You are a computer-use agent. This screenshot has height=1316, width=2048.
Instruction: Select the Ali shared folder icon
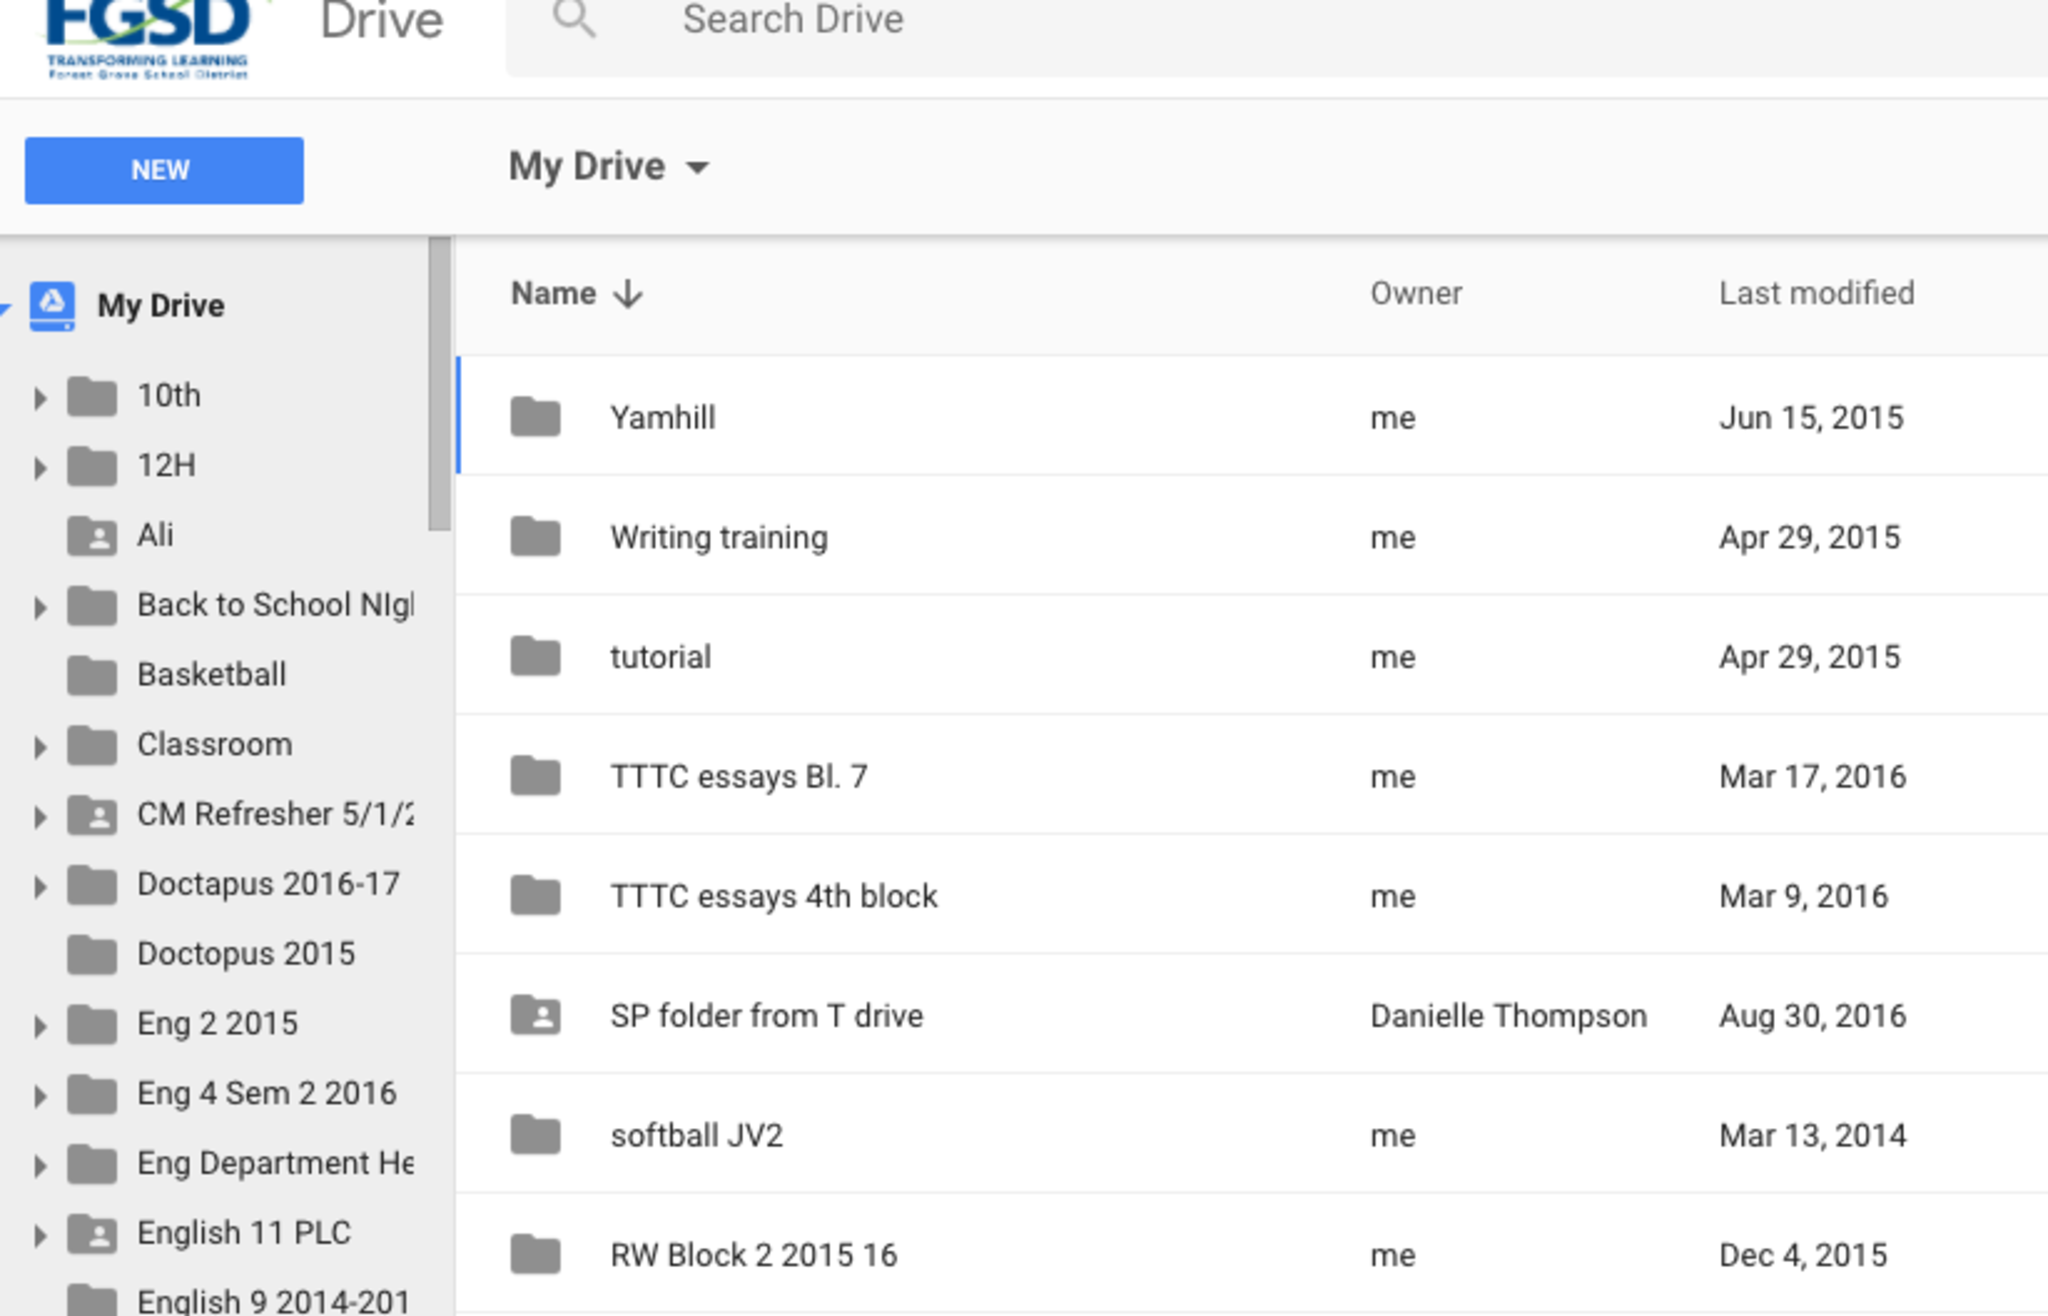(x=92, y=536)
